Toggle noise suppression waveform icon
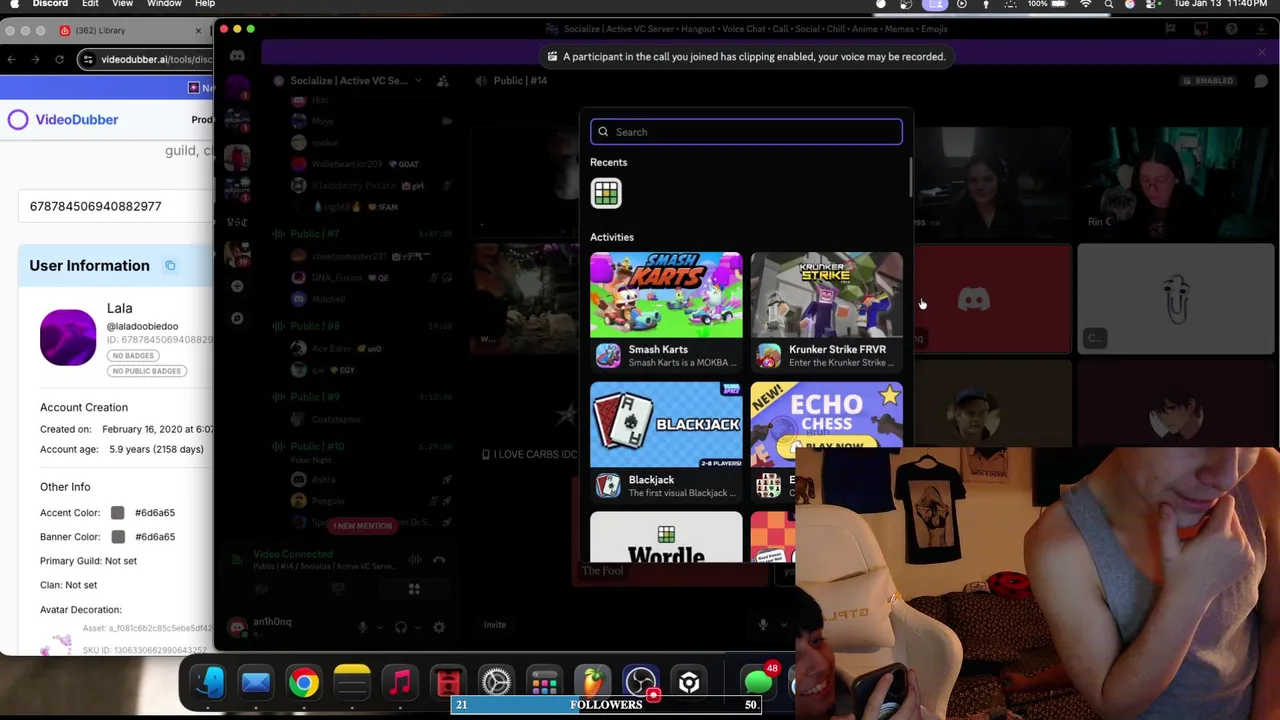This screenshot has height=720, width=1280. pos(415,560)
